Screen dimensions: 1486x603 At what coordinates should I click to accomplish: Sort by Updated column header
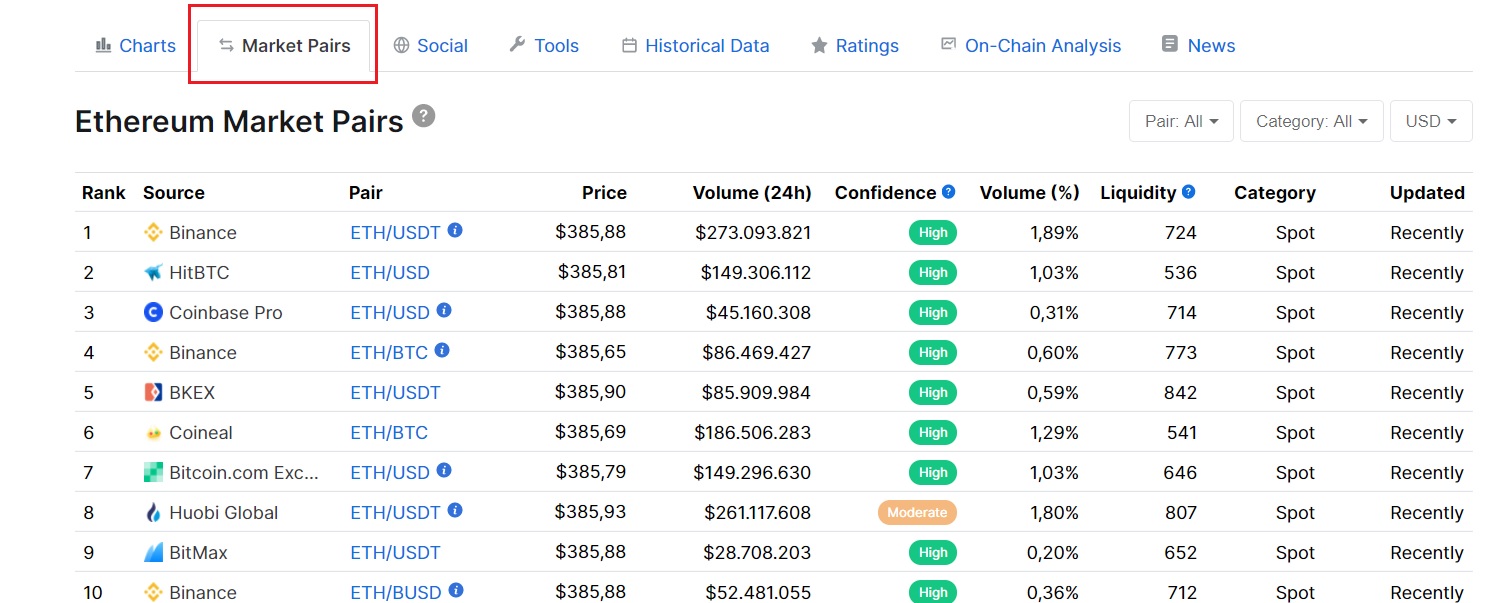(1427, 193)
